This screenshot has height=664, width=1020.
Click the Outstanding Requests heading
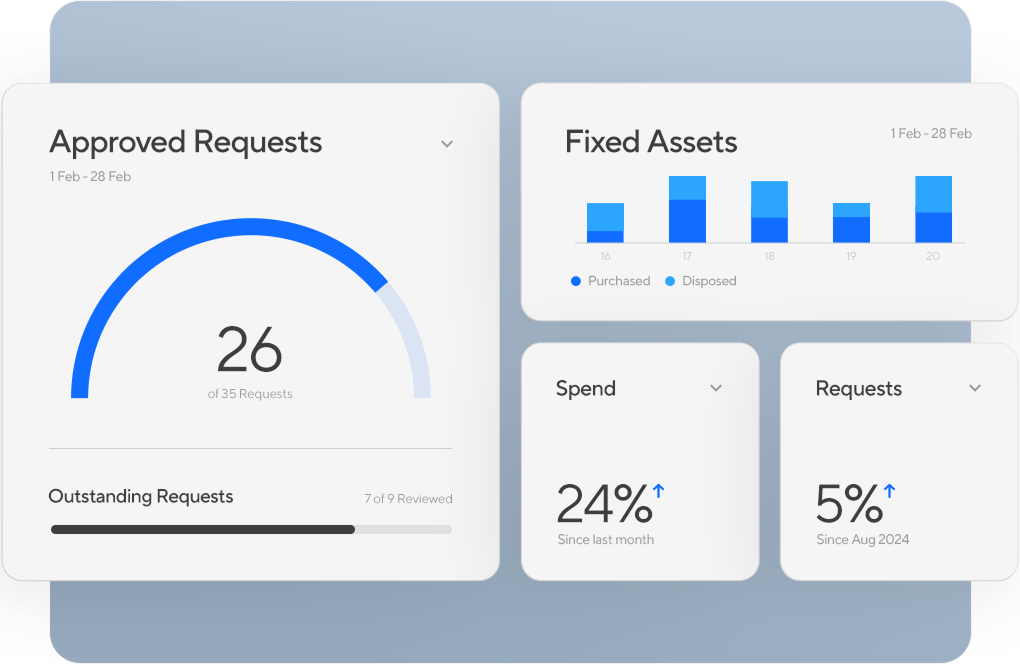point(141,497)
